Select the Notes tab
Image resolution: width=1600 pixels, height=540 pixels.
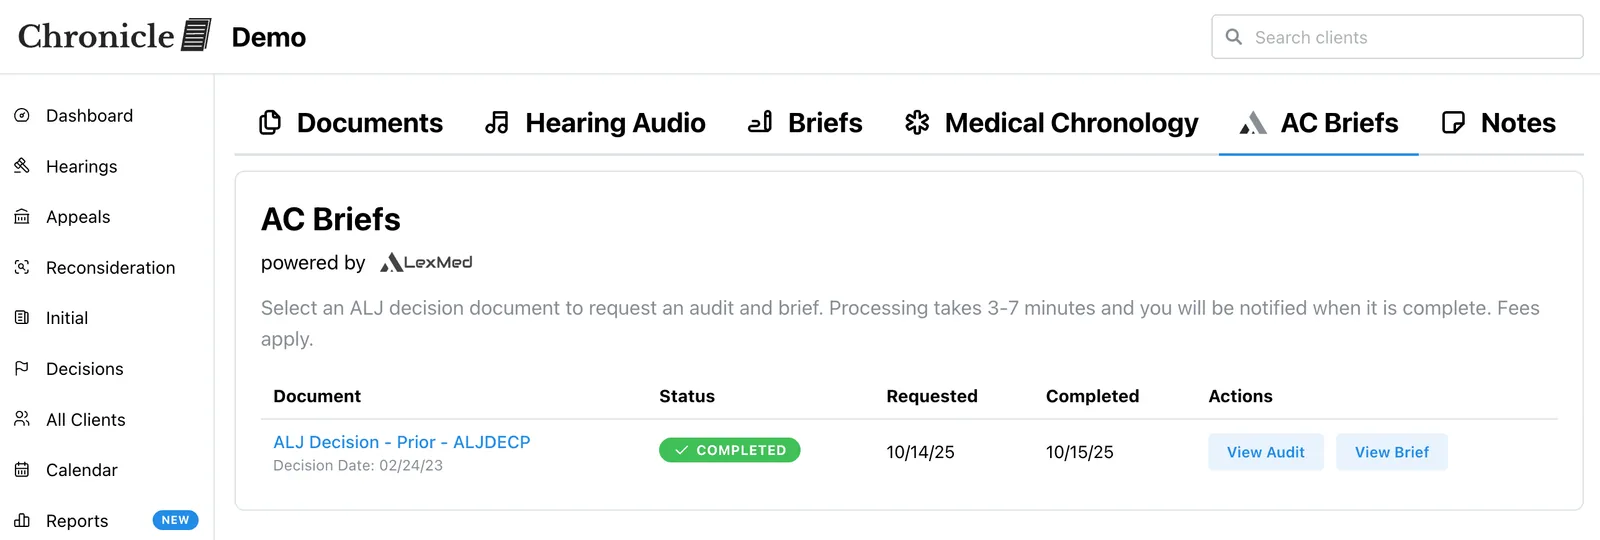[x=1498, y=123]
